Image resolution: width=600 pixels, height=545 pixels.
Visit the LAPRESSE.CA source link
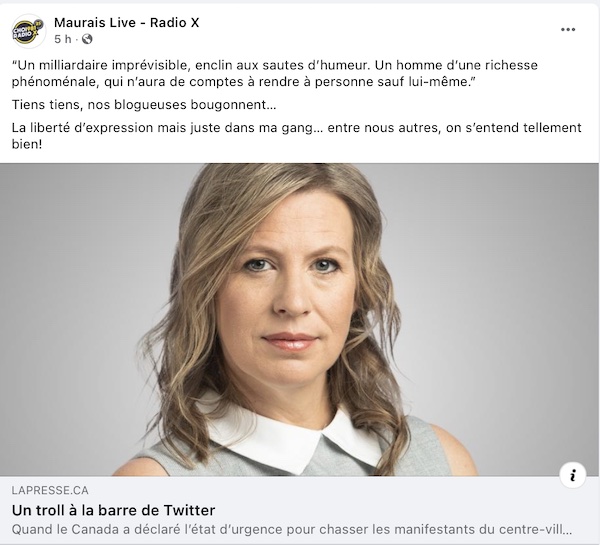click(x=50, y=490)
